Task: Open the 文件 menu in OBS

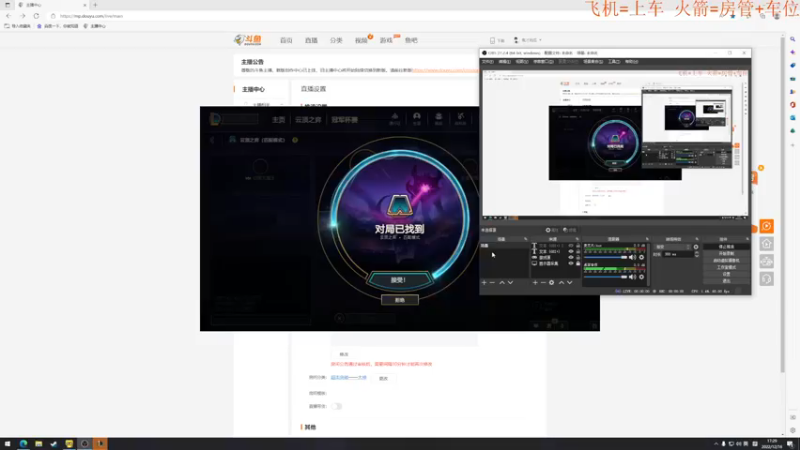Action: click(x=488, y=62)
